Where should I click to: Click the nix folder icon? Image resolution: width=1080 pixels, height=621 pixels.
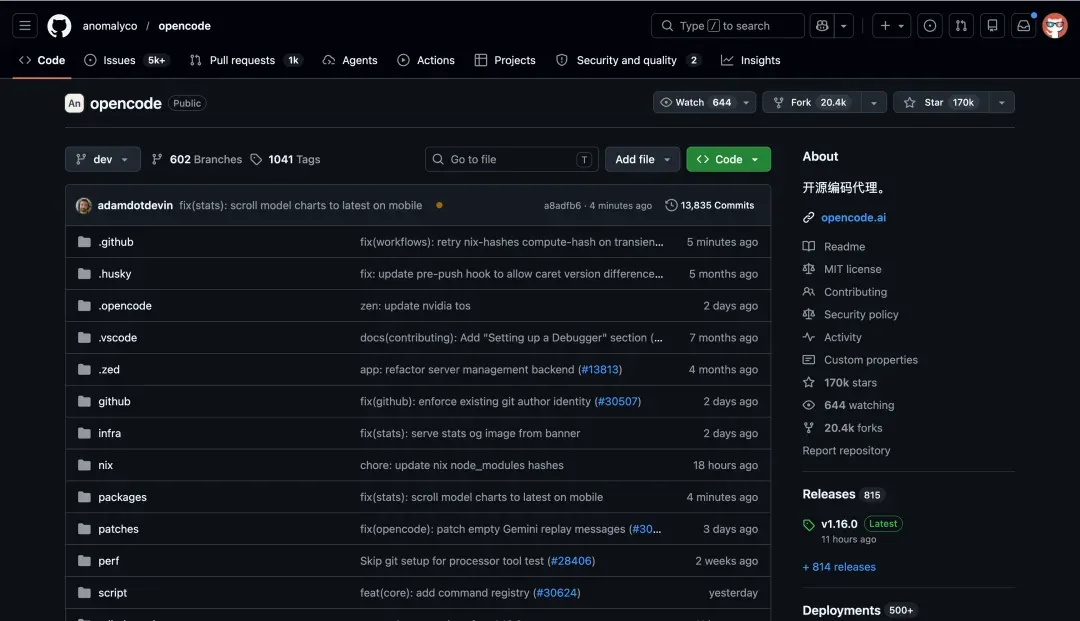(84, 465)
